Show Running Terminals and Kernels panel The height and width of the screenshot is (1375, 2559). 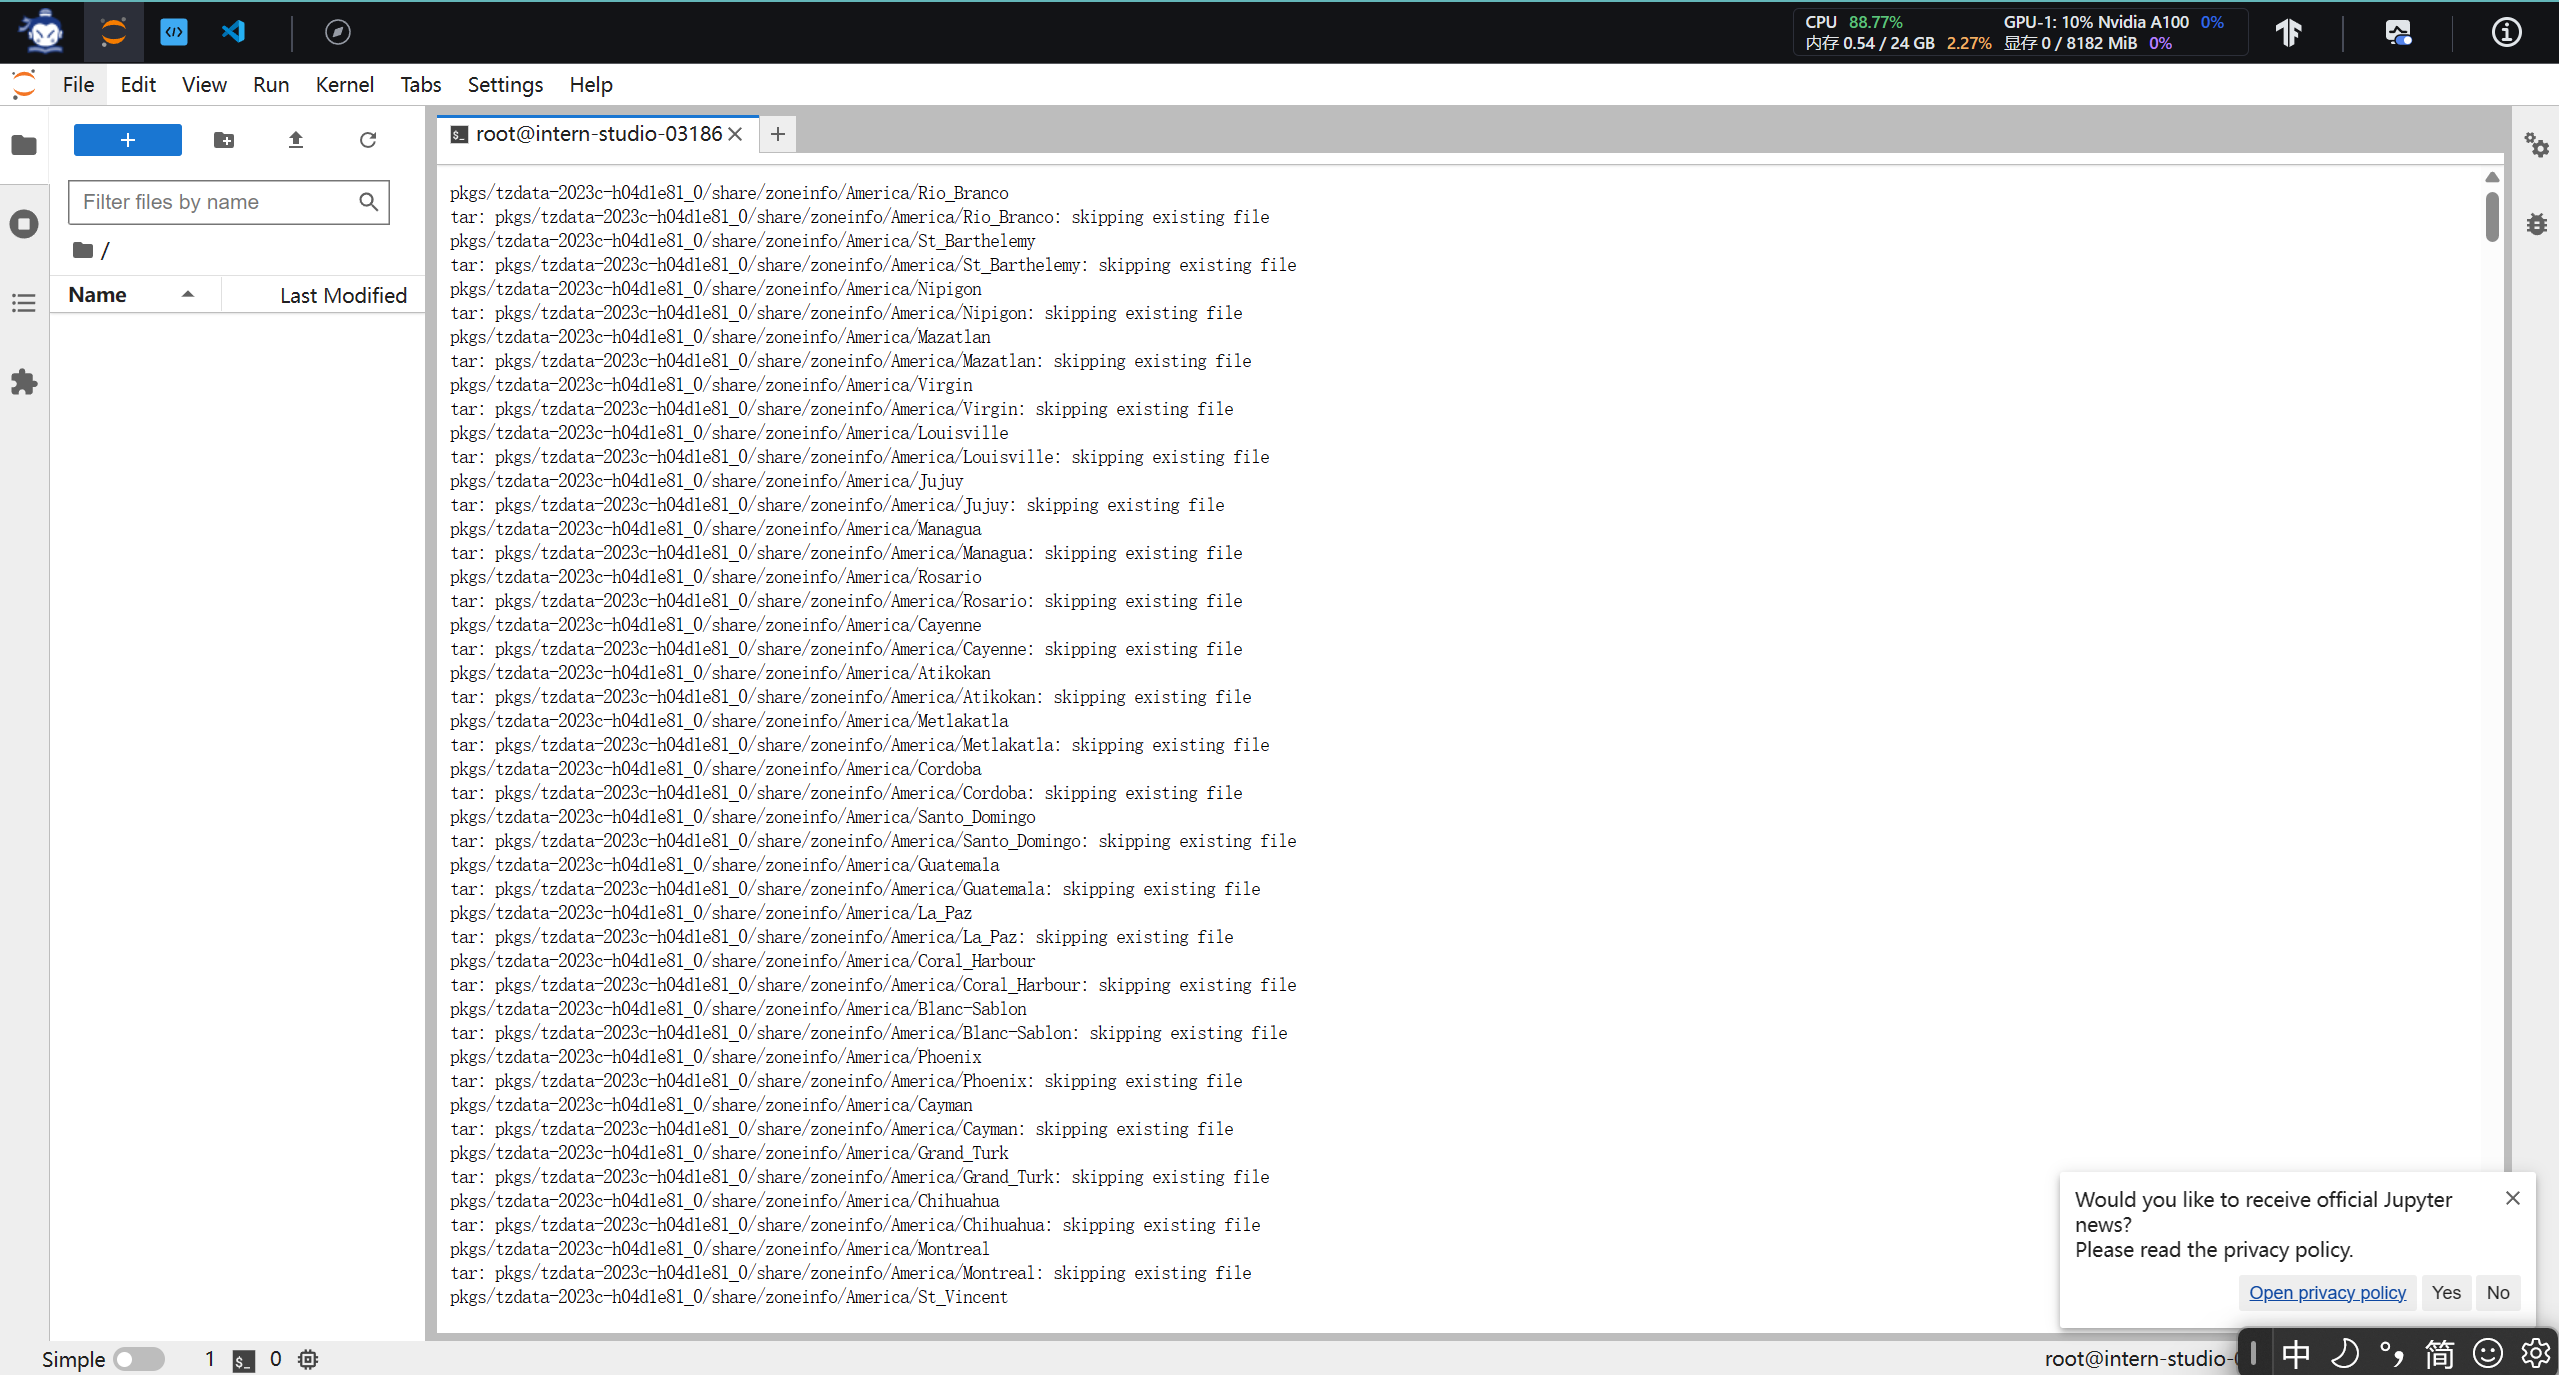click(24, 224)
